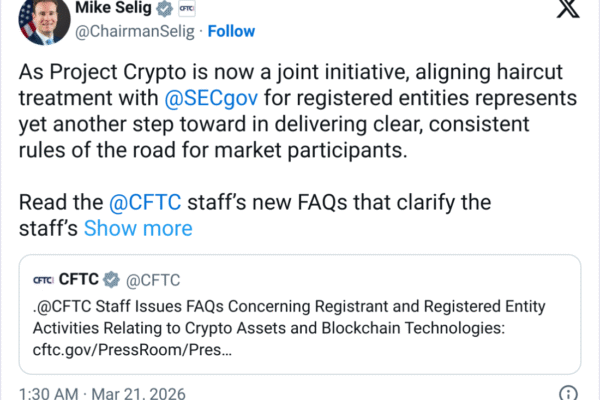600x400 pixels.
Task: Click the bold CFTC name in the quoted post
Action: [x=81, y=279]
